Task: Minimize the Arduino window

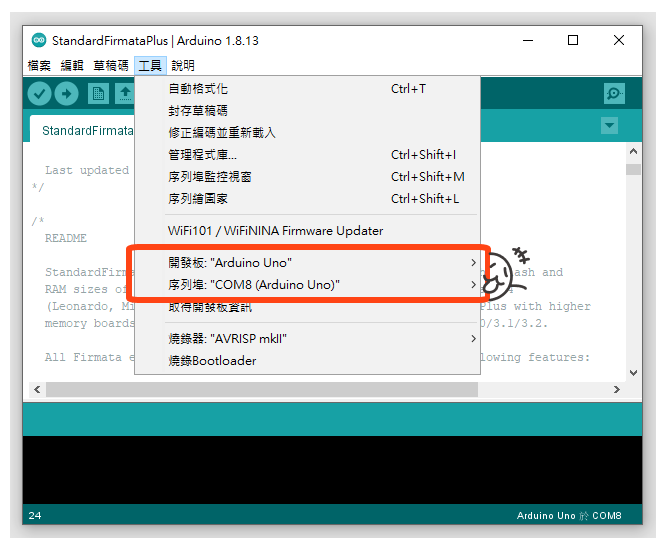Action: pyautogui.click(x=528, y=40)
